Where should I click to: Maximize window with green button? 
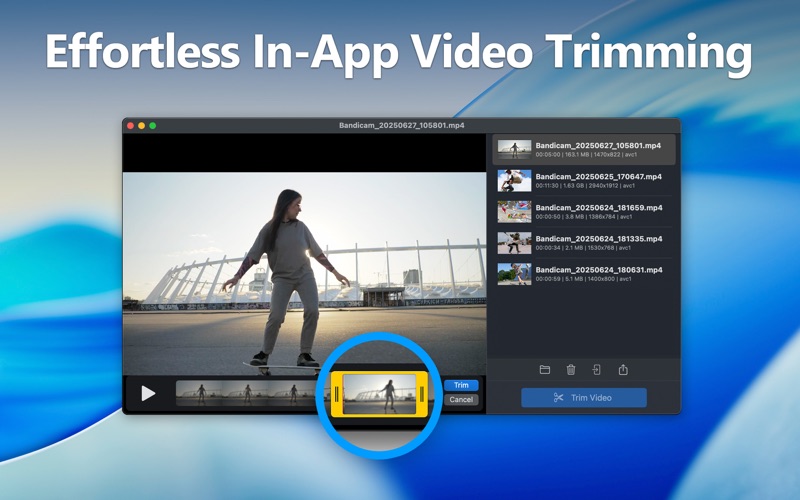click(153, 126)
